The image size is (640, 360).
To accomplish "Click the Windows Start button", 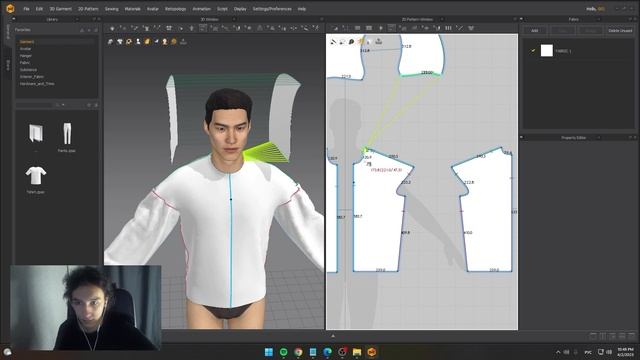I will point(269,352).
